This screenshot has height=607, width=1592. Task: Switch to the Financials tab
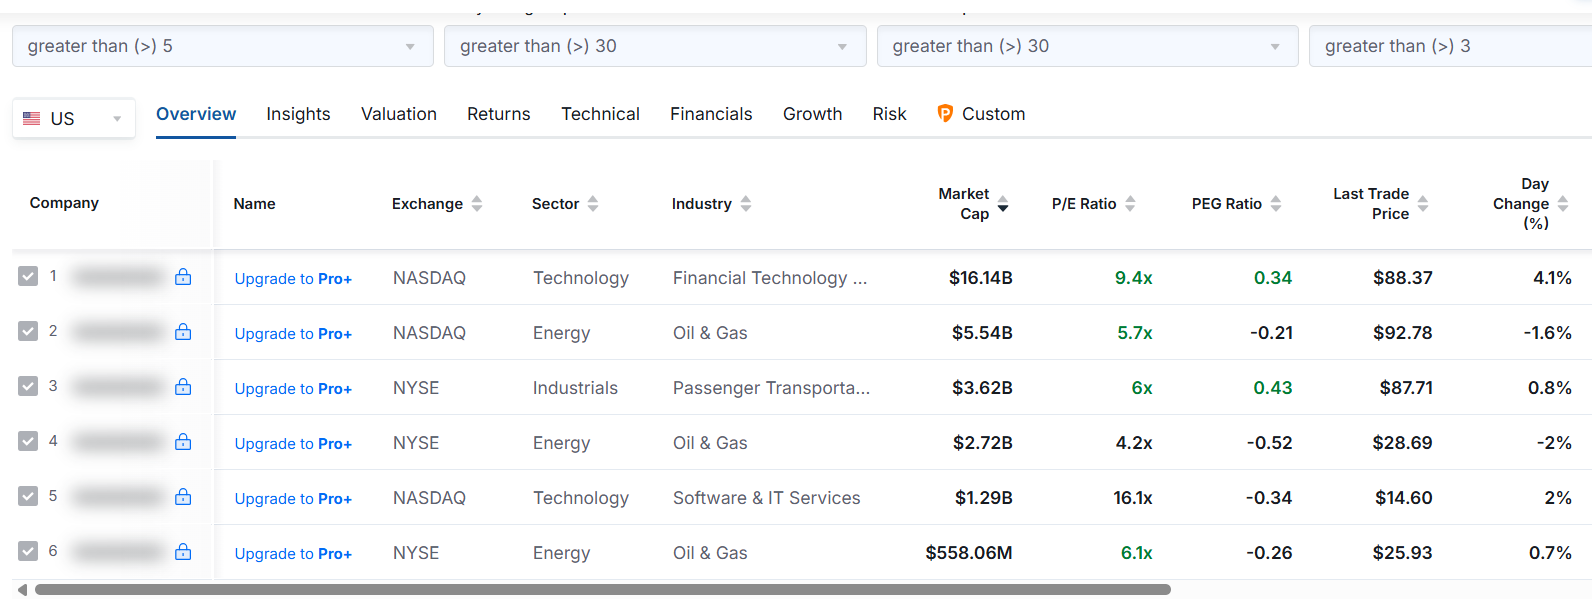pyautogui.click(x=711, y=114)
